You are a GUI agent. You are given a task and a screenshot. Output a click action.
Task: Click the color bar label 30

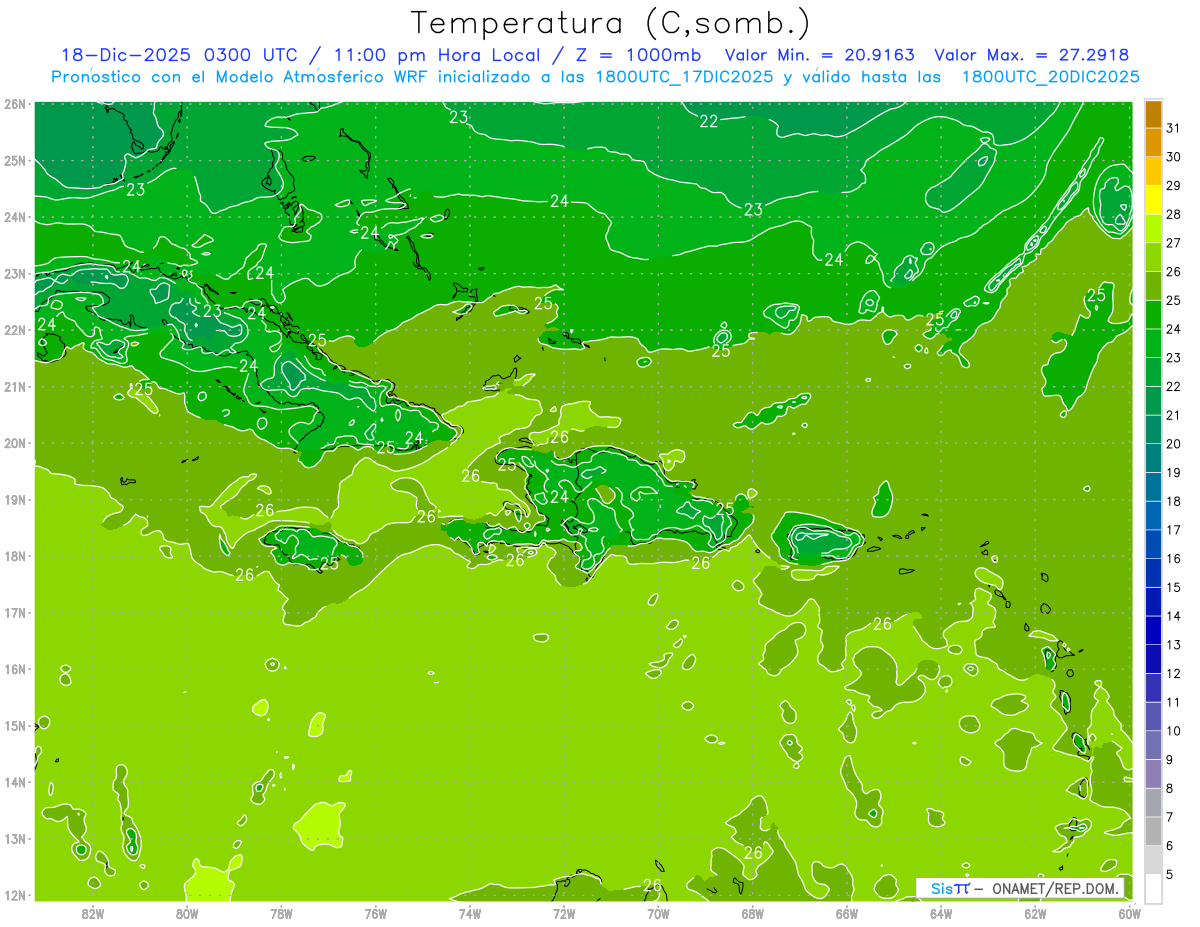click(1173, 157)
